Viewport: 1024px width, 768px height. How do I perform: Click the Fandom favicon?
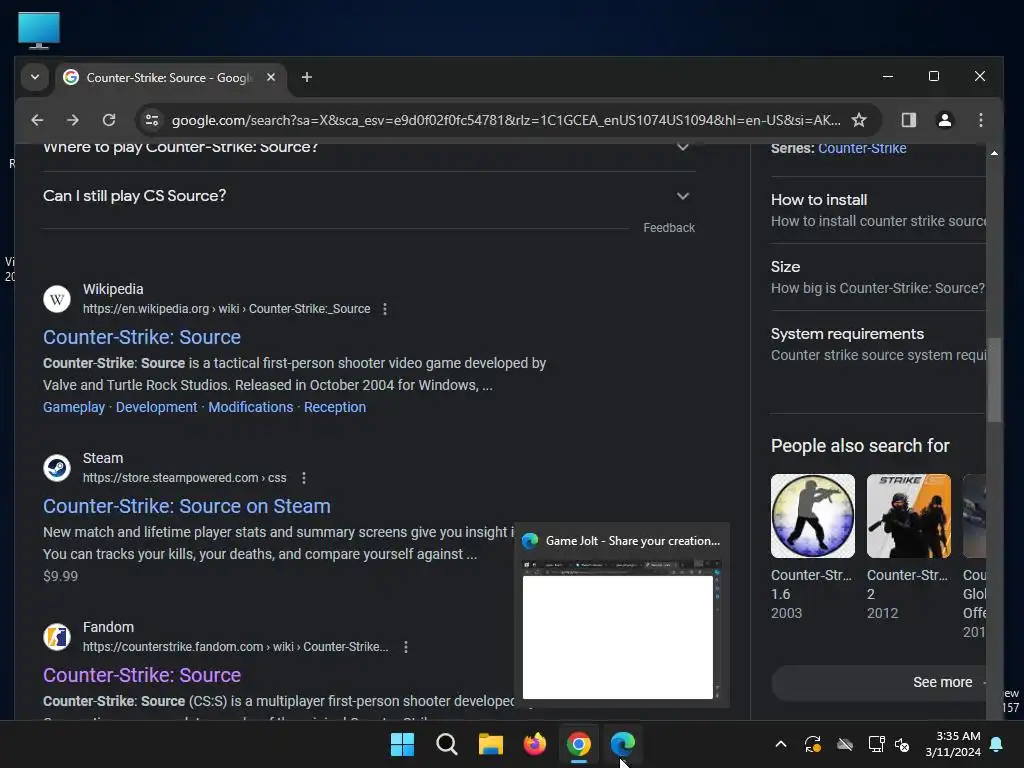[x=57, y=637]
